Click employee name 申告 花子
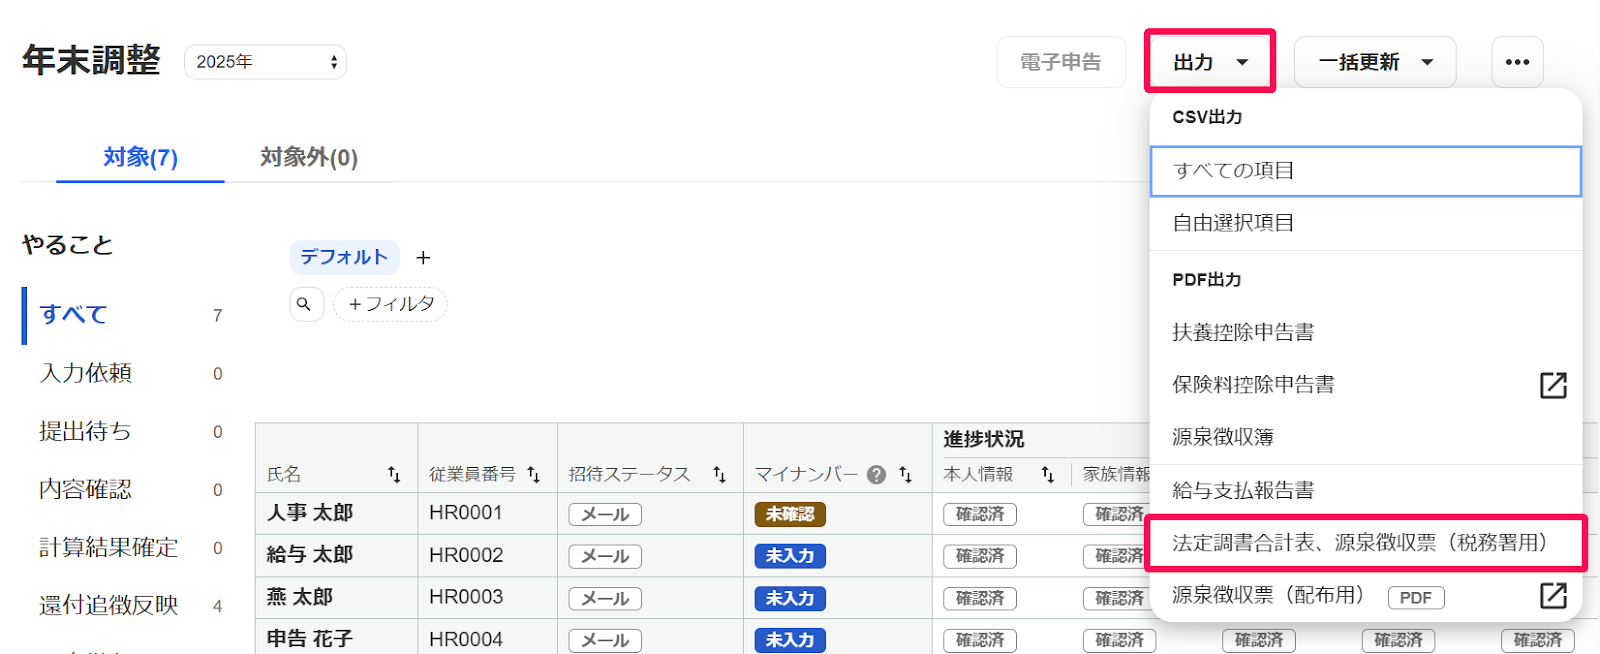1600x654 pixels. point(310,639)
